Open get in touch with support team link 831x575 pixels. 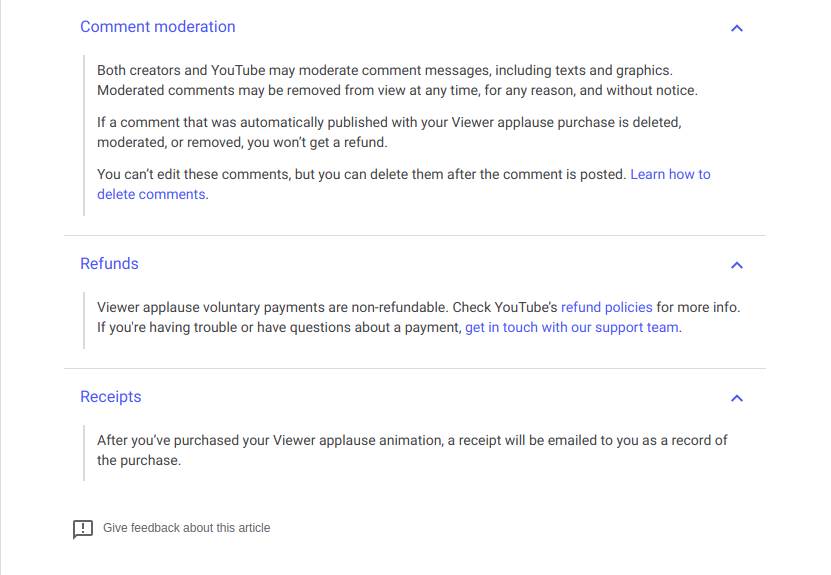[x=571, y=327]
